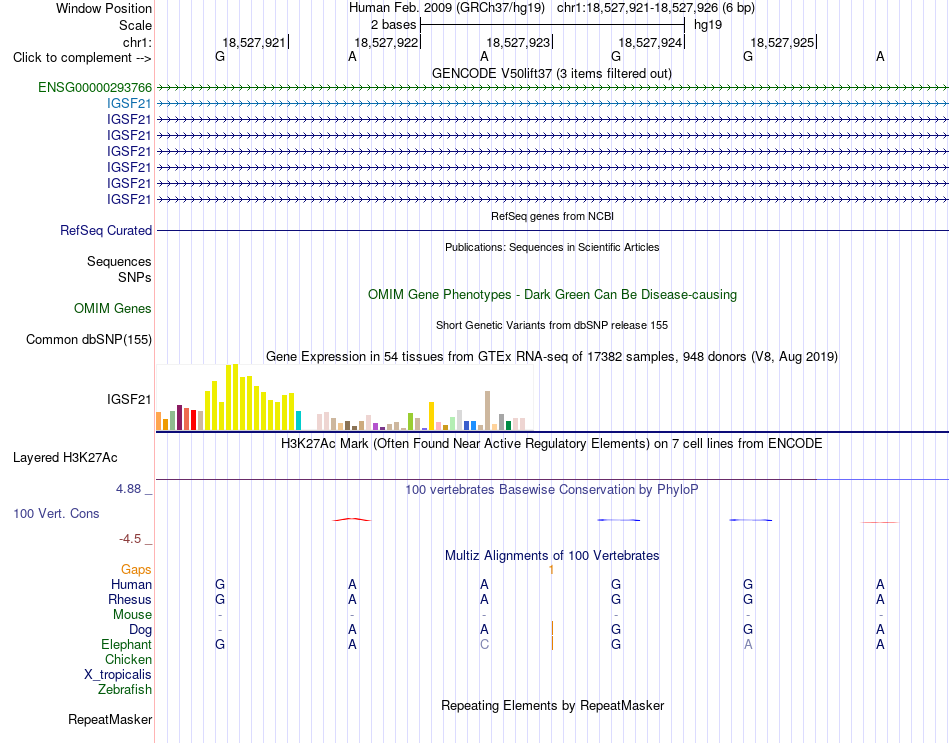
Task: Select the Chicken alignment row label
Action: coord(128,659)
